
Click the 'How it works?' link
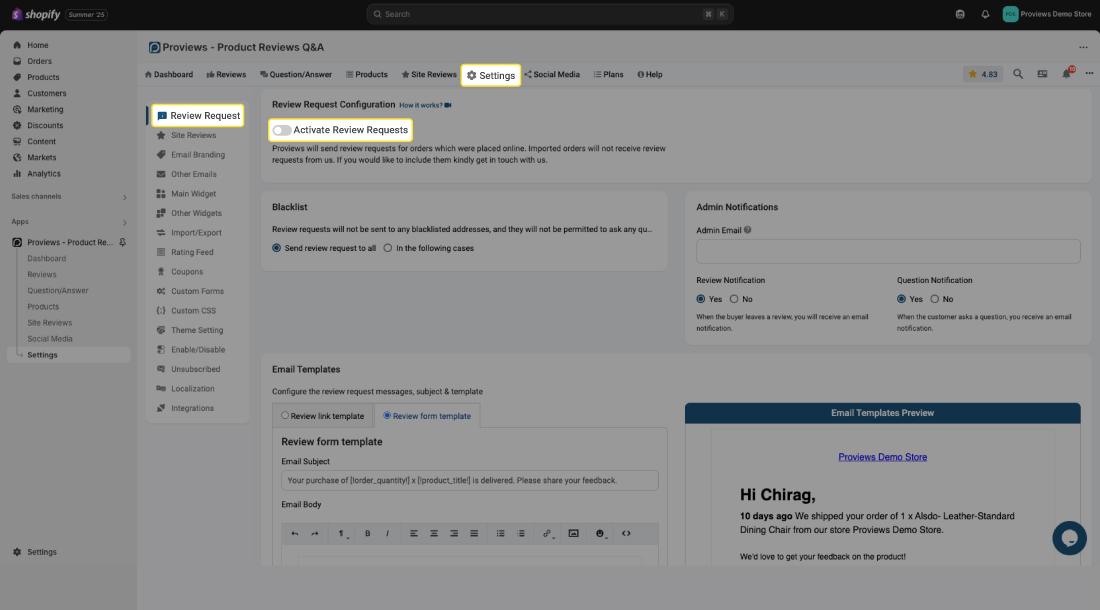tap(421, 105)
